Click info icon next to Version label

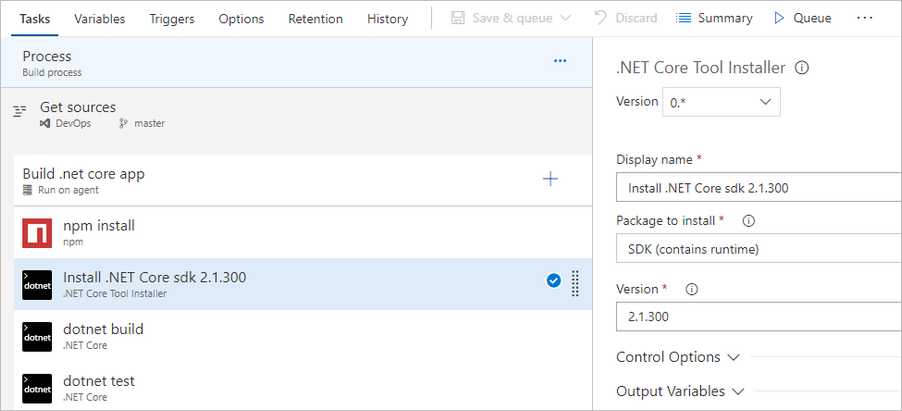[x=693, y=289]
